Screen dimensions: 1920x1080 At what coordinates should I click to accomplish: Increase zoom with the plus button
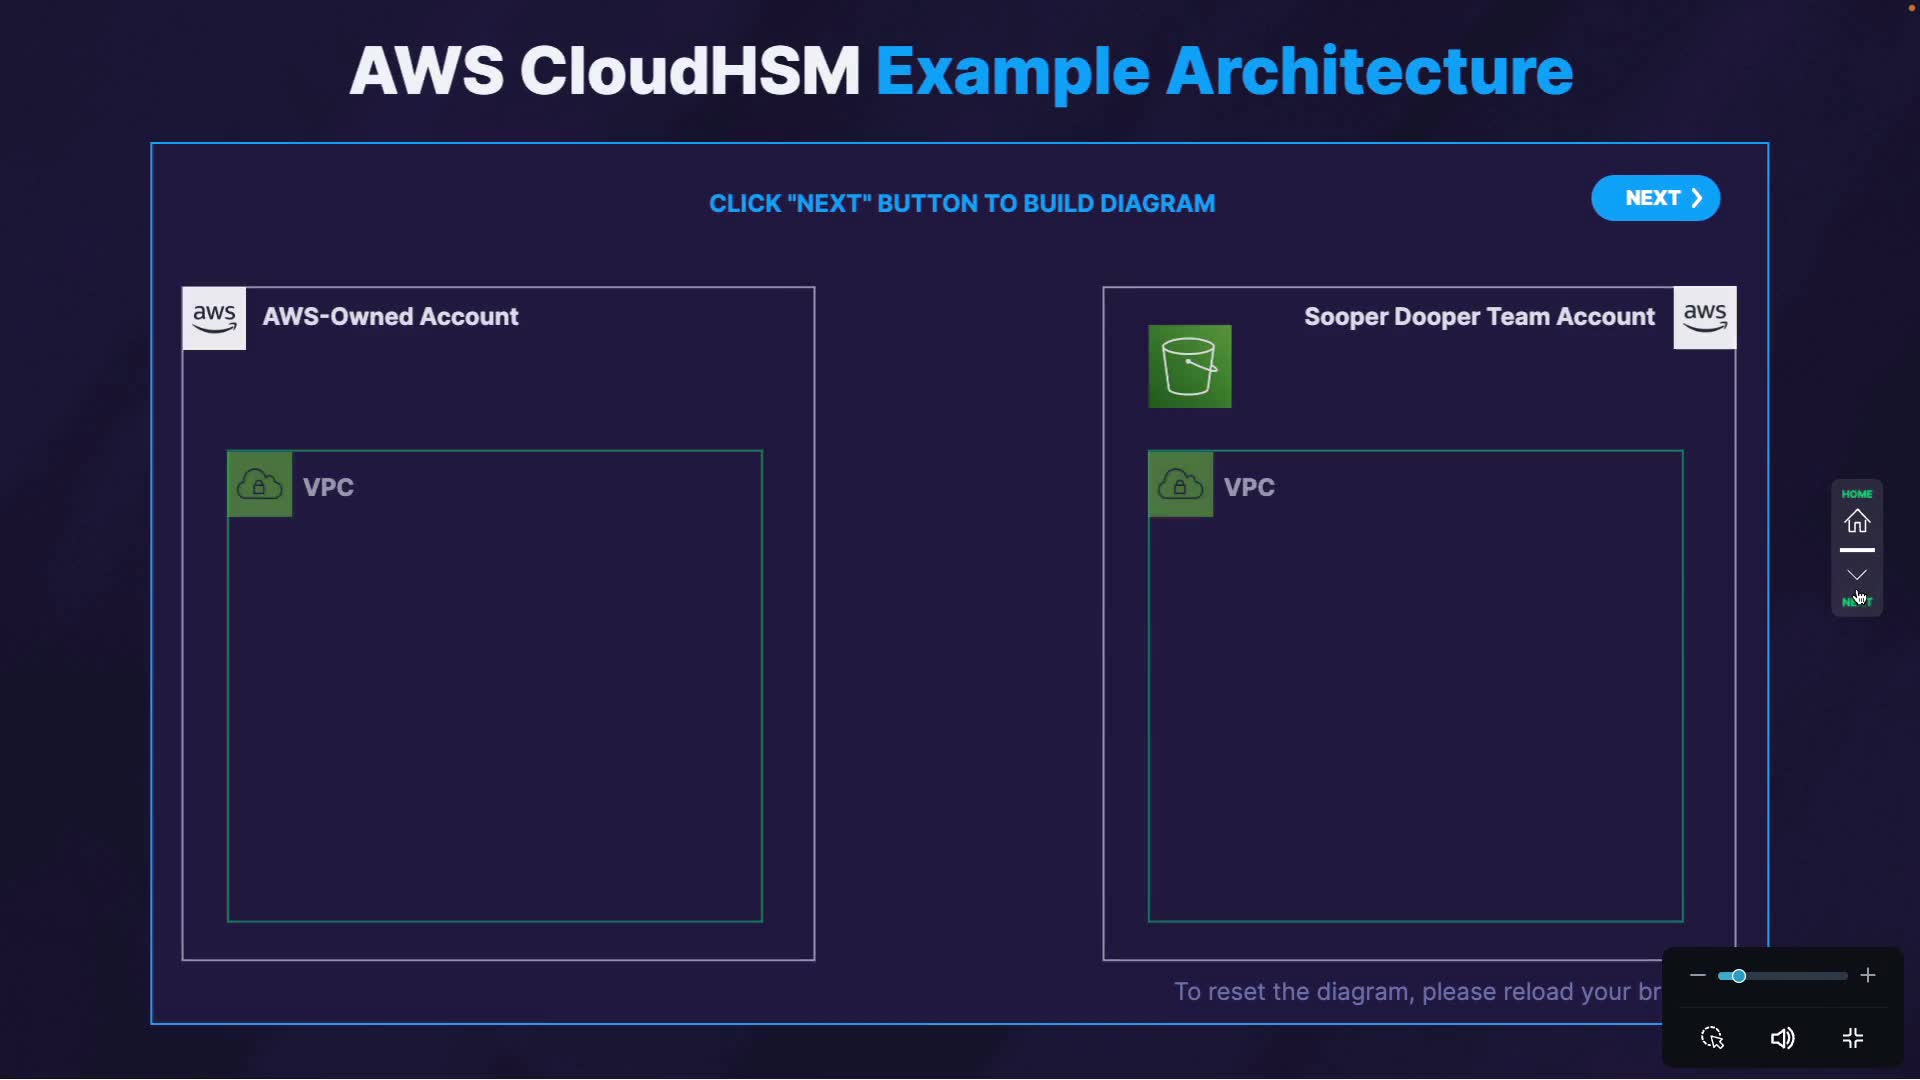(x=1868, y=975)
